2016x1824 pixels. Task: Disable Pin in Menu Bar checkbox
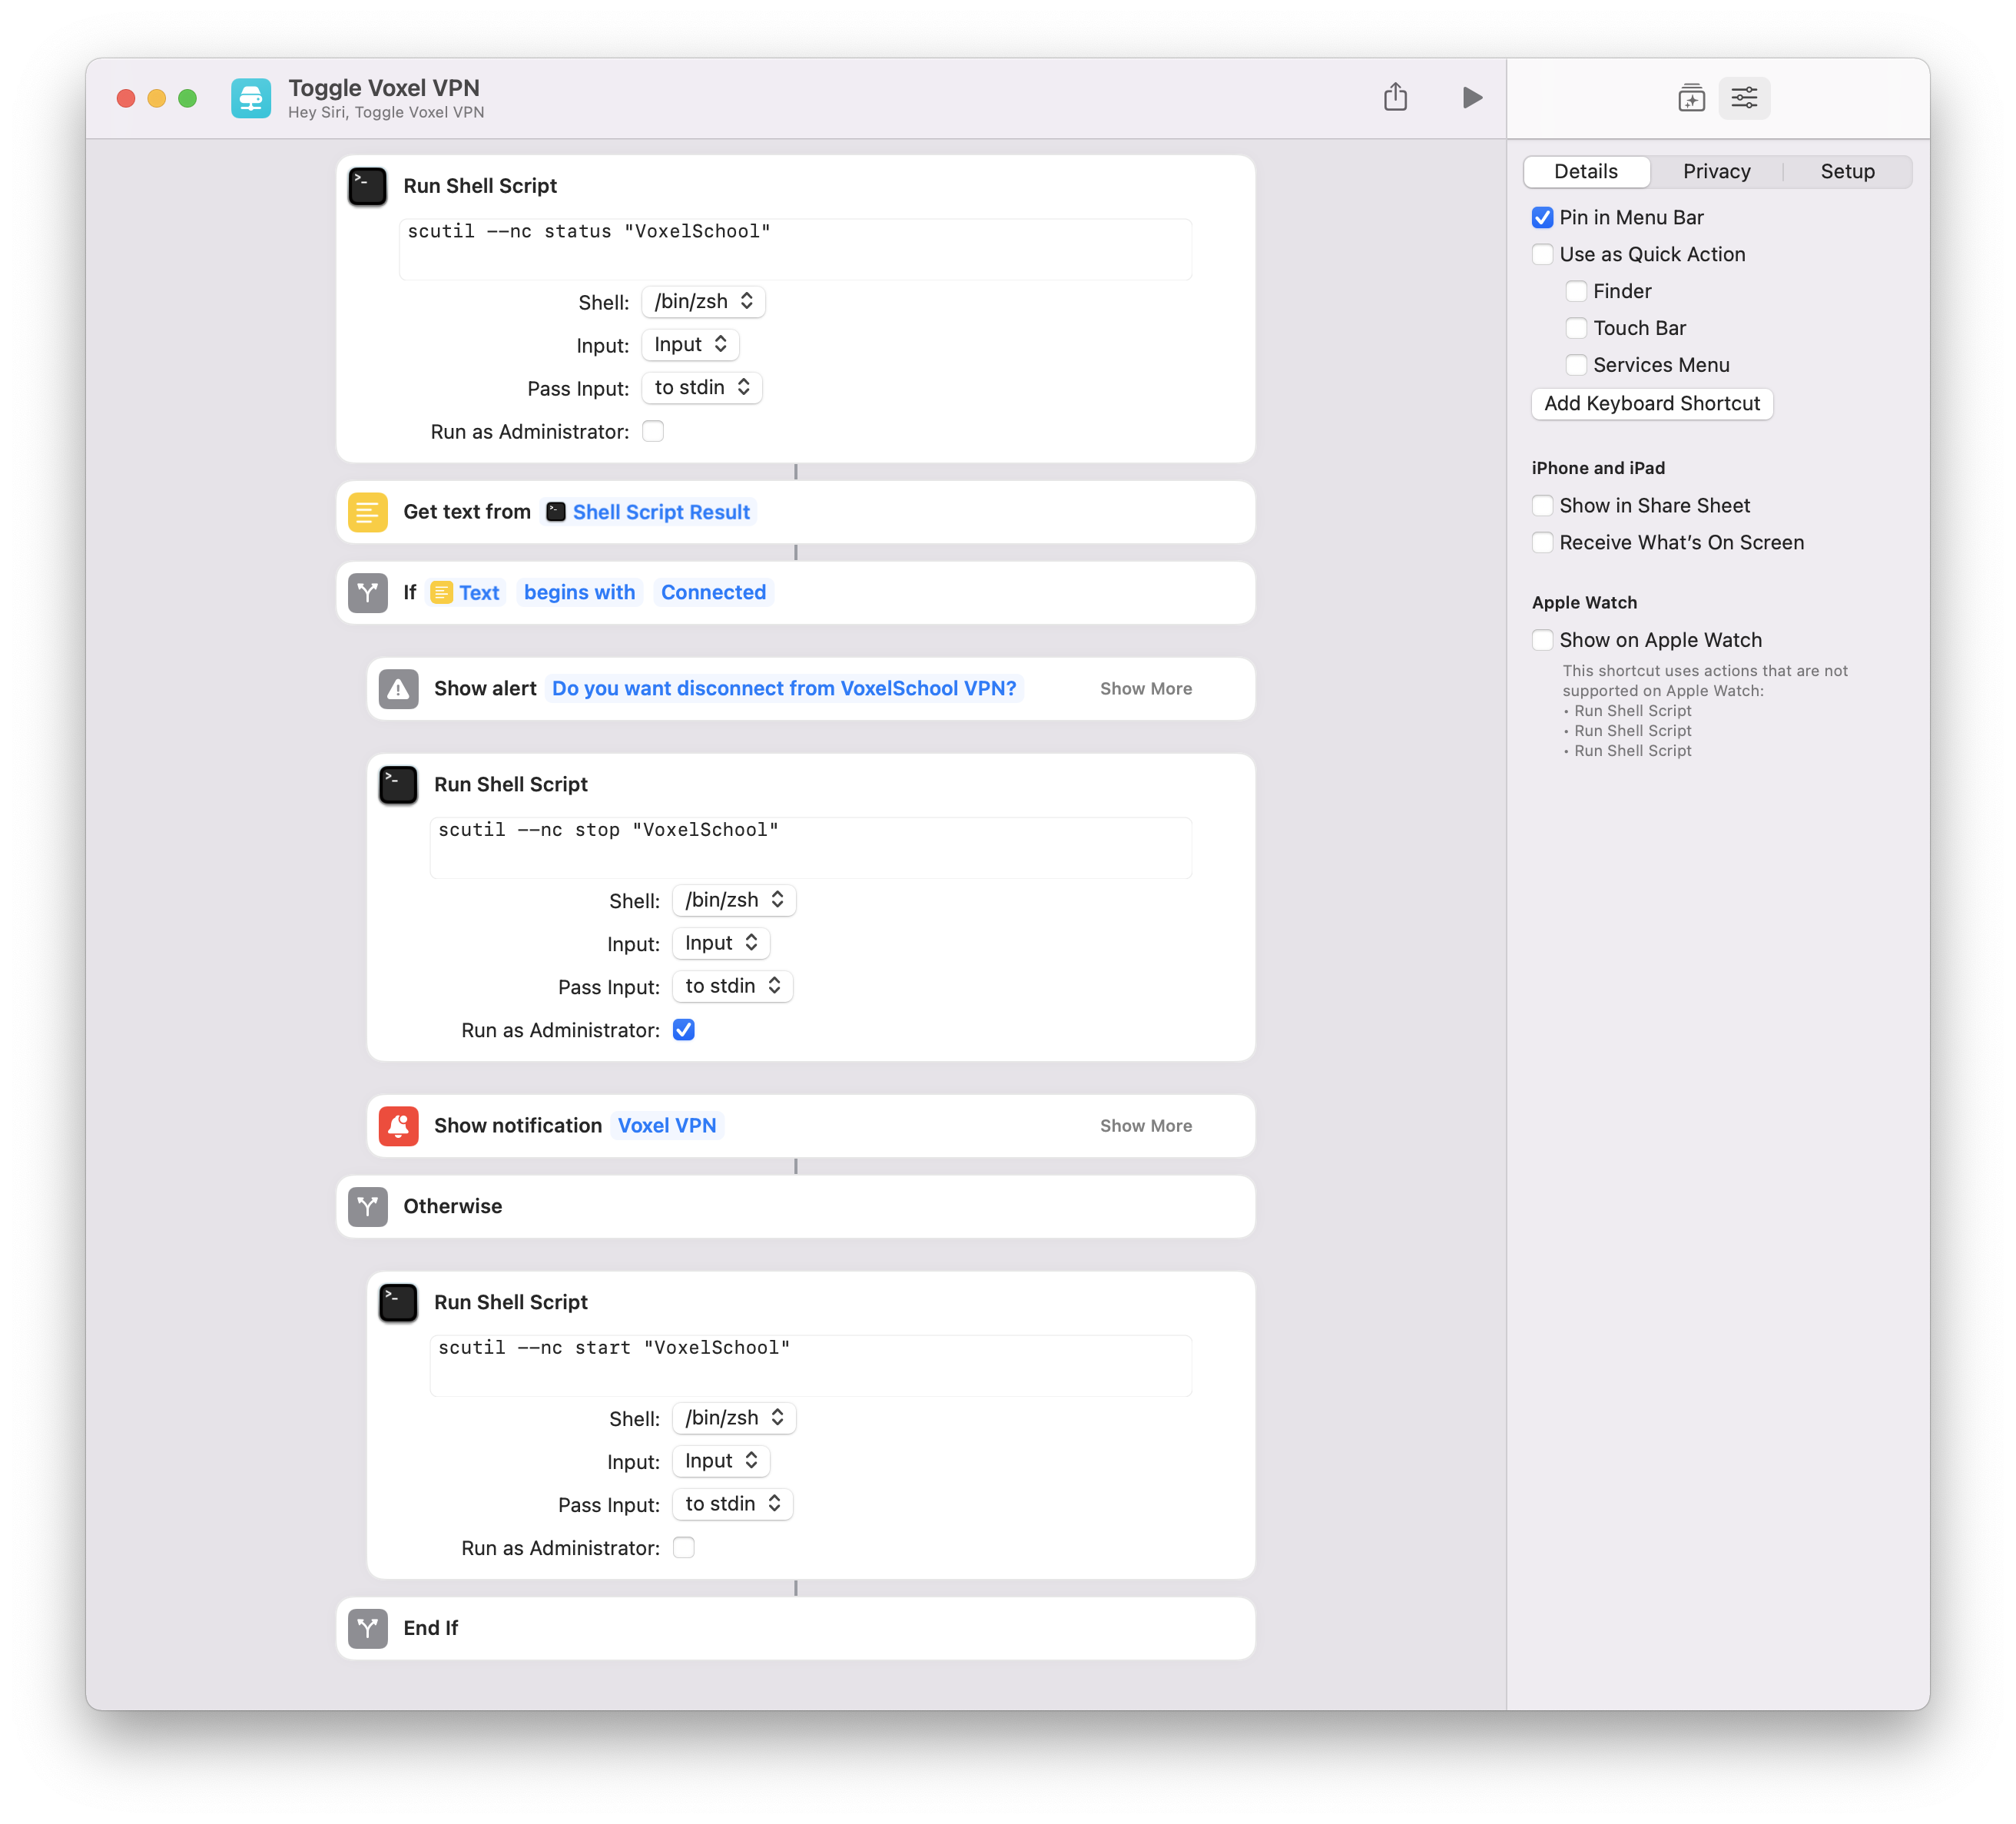tap(1543, 217)
